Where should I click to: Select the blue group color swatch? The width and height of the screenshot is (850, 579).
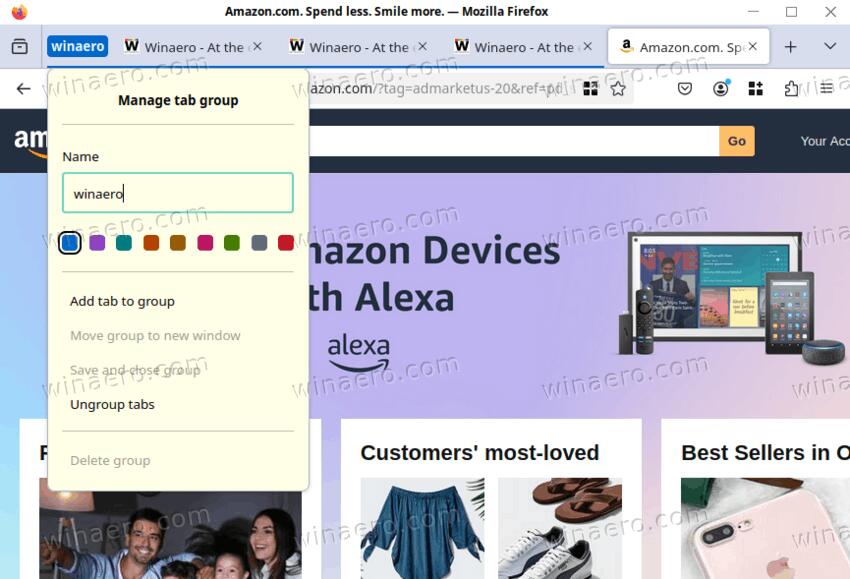[70, 243]
